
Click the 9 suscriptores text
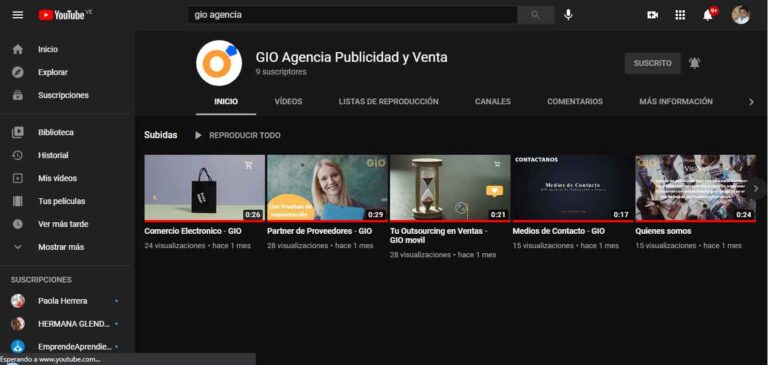click(x=281, y=72)
